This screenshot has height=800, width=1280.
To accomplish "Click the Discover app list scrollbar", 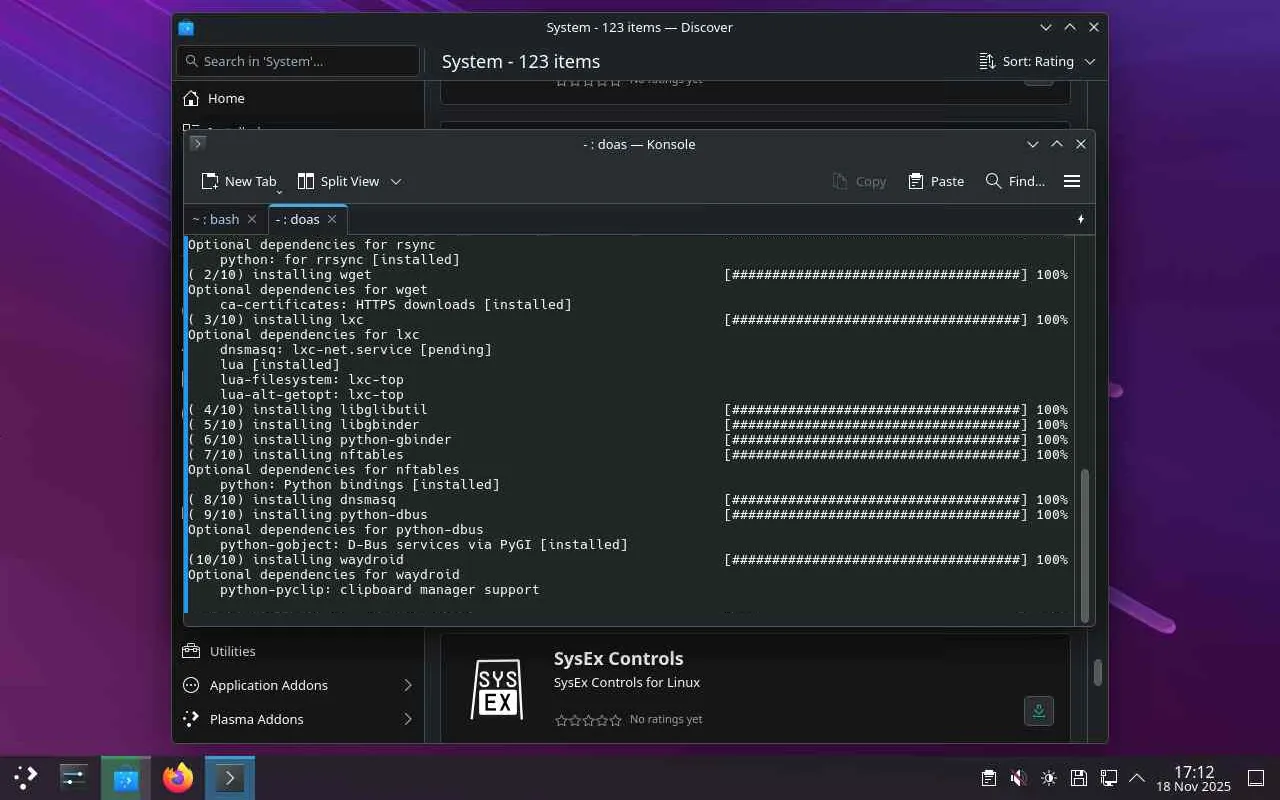I will click(x=1097, y=672).
